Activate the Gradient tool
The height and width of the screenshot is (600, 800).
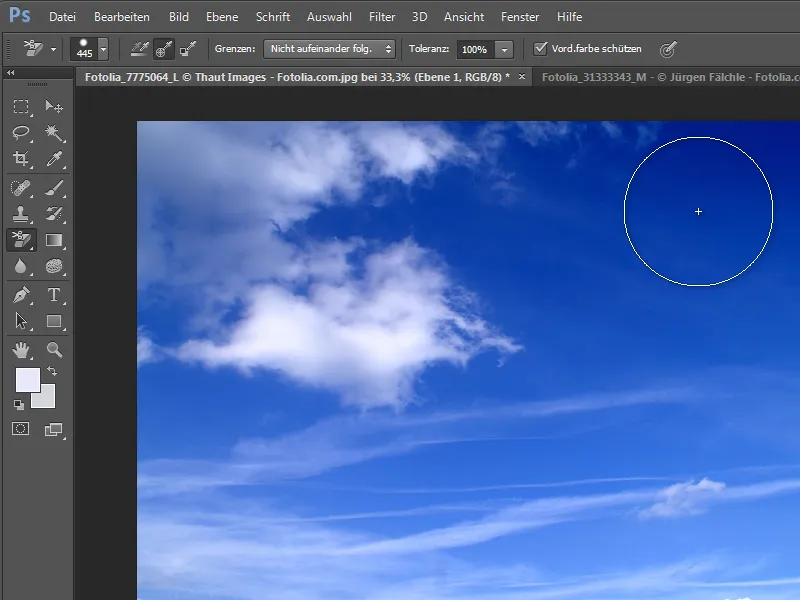pos(54,240)
